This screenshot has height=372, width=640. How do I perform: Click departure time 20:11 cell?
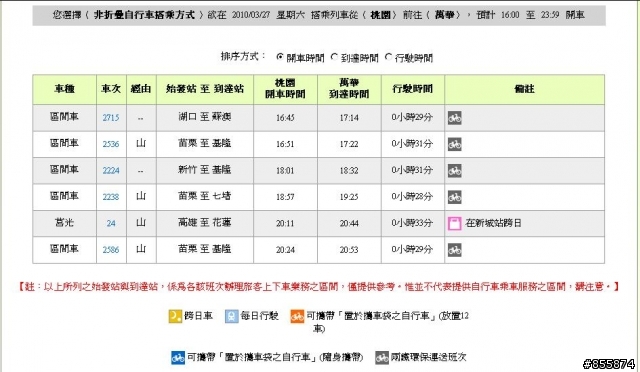click(285, 223)
